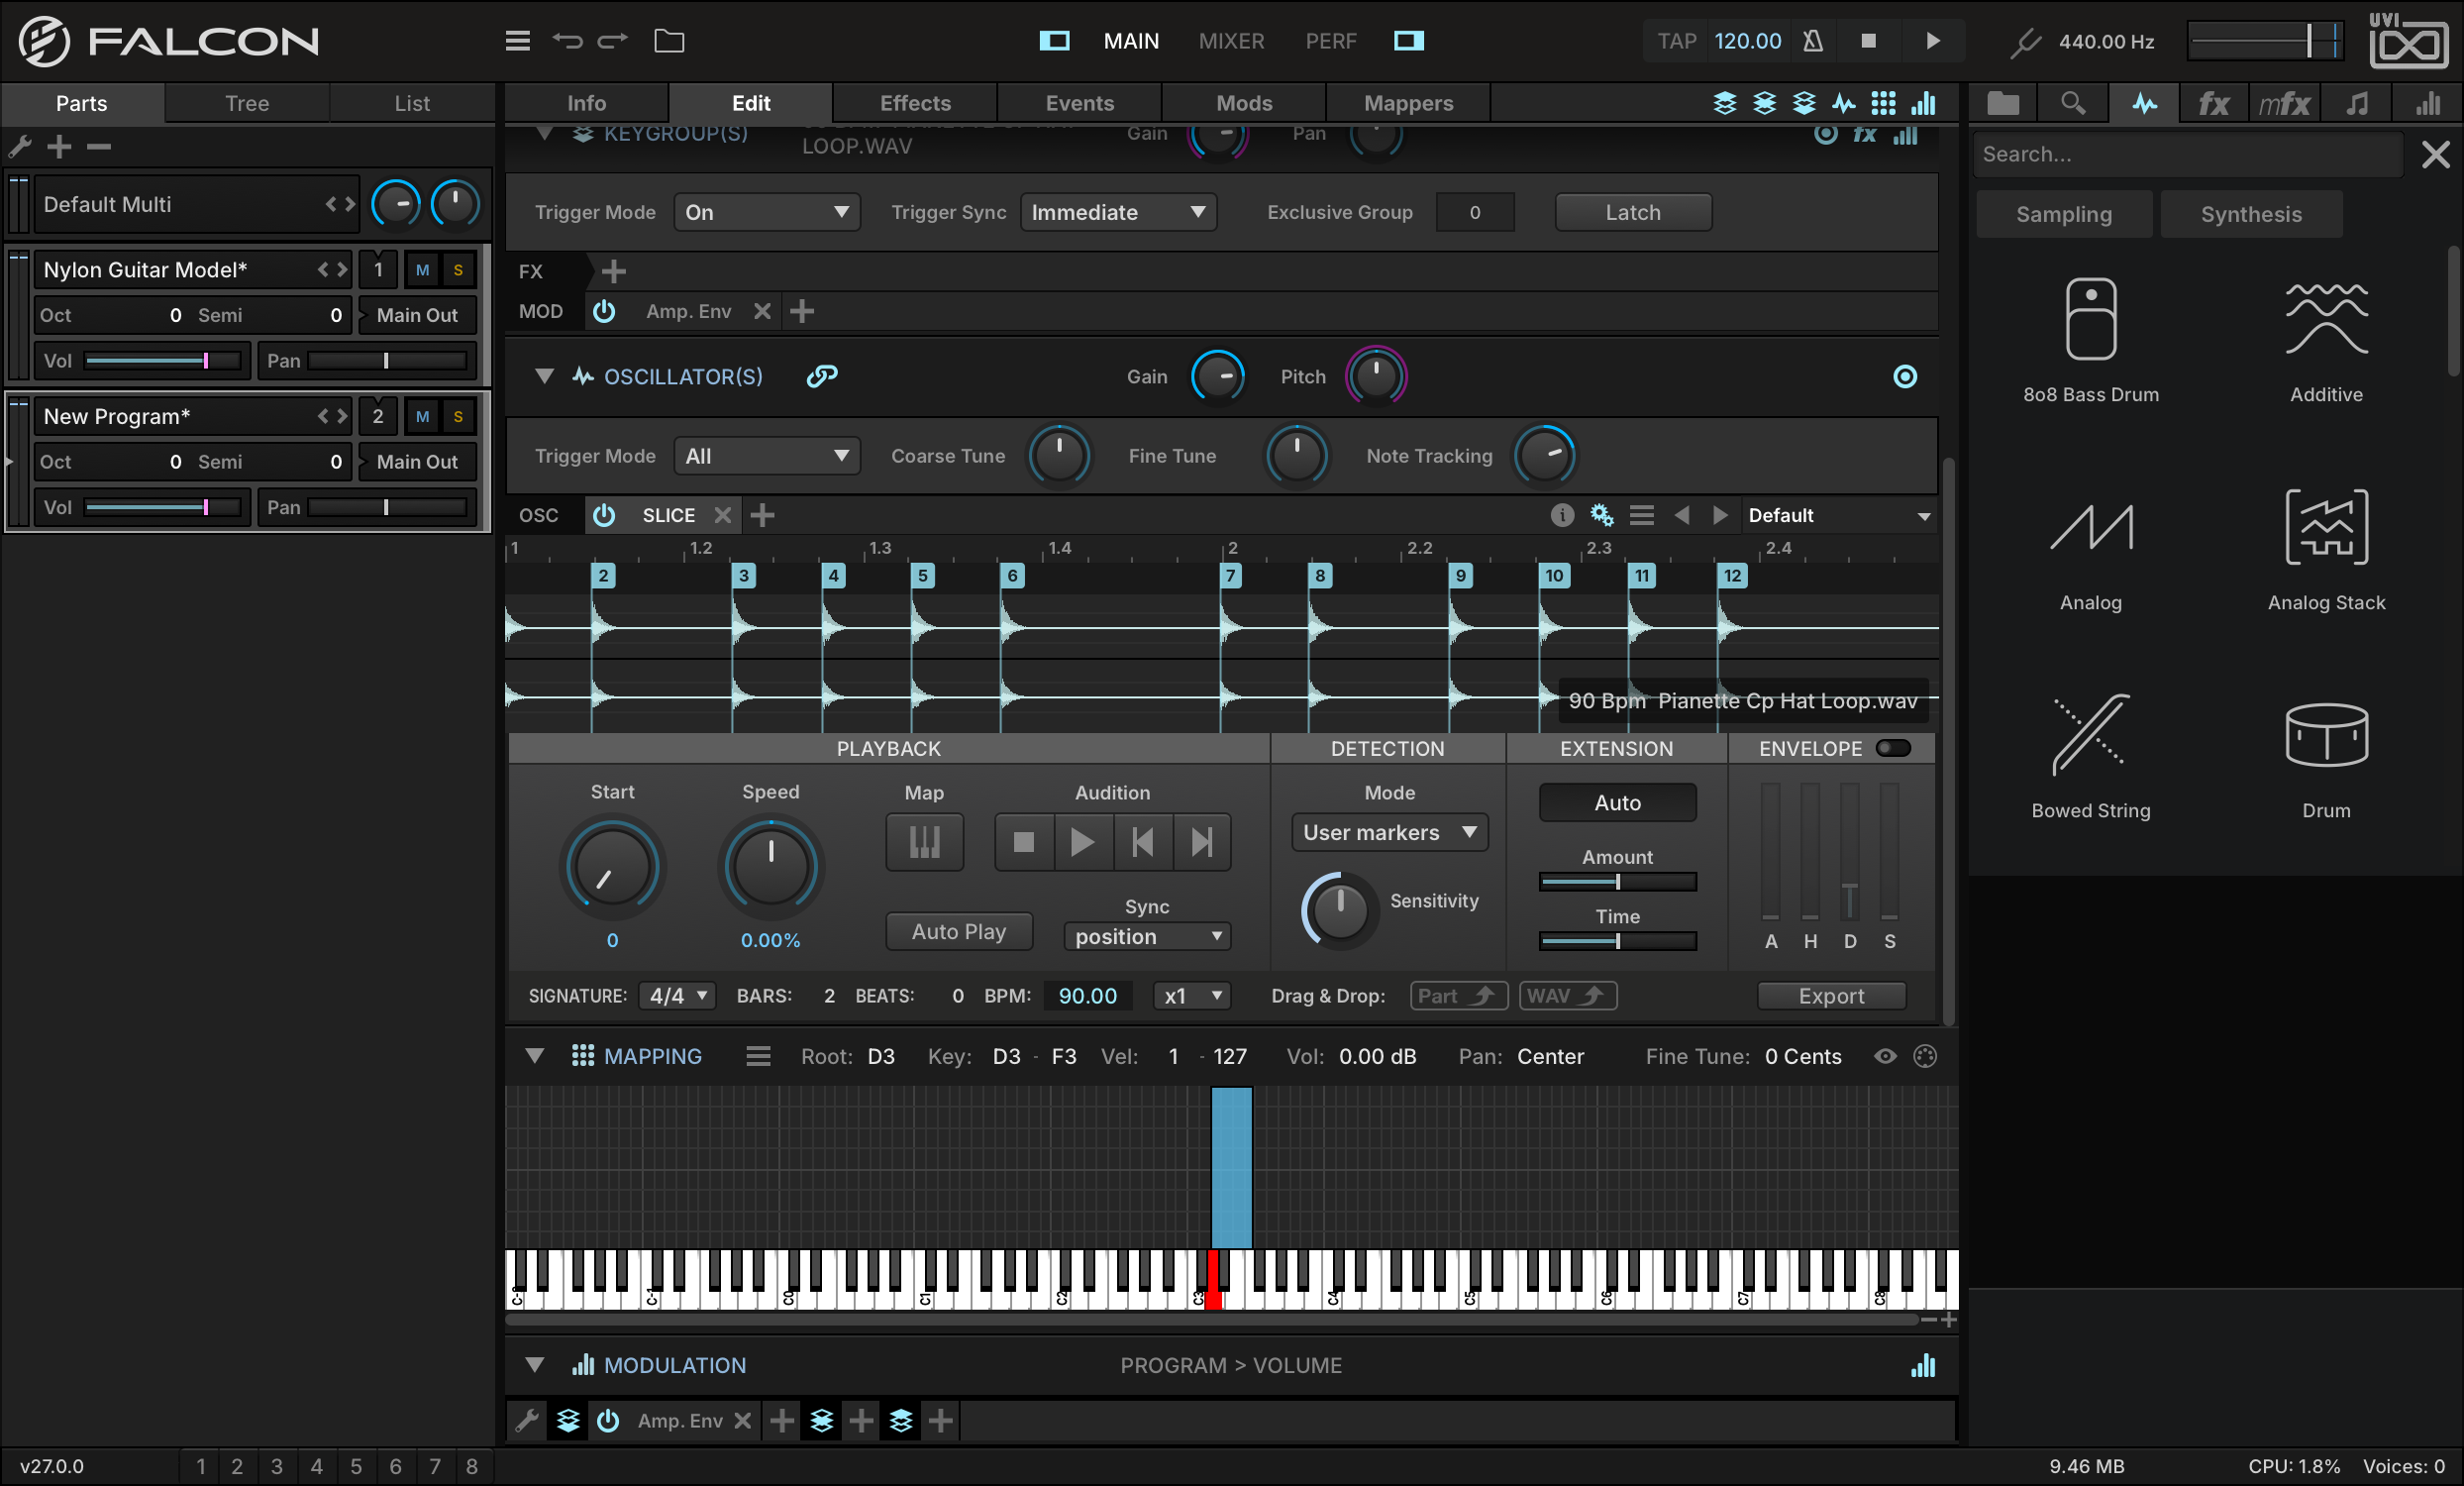This screenshot has height=1486, width=2464.
Task: Switch to the Effects tab
Action: 915,103
